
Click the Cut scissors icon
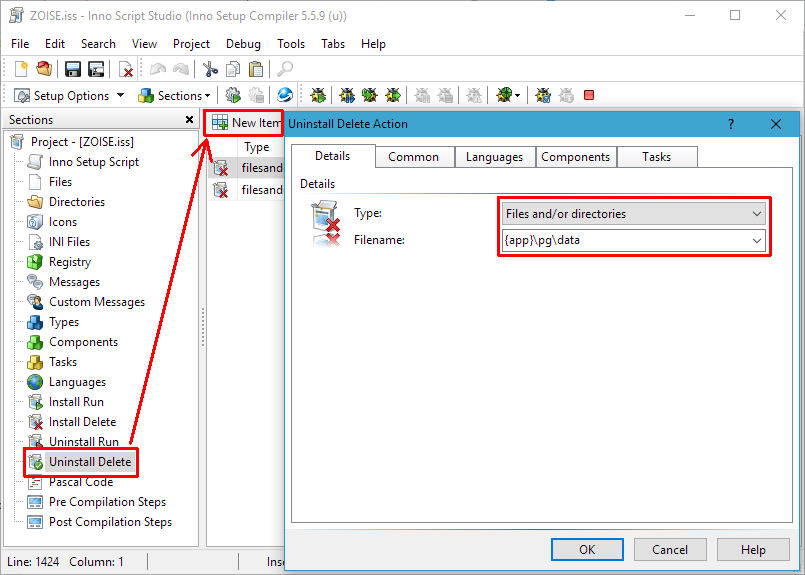click(x=210, y=69)
